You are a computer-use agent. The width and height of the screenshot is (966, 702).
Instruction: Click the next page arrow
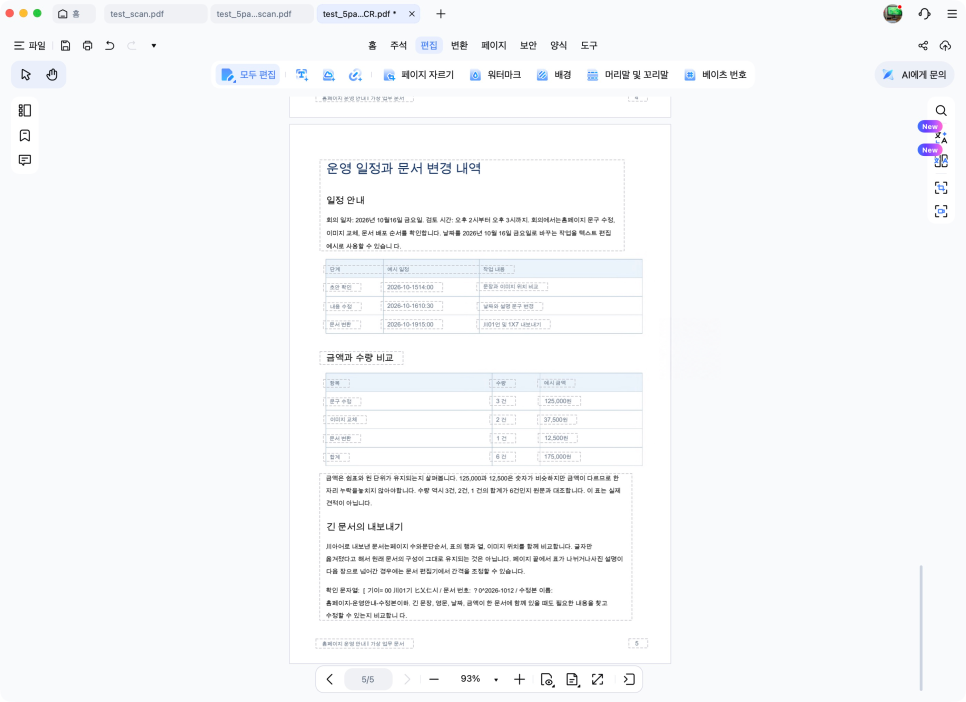pos(407,679)
